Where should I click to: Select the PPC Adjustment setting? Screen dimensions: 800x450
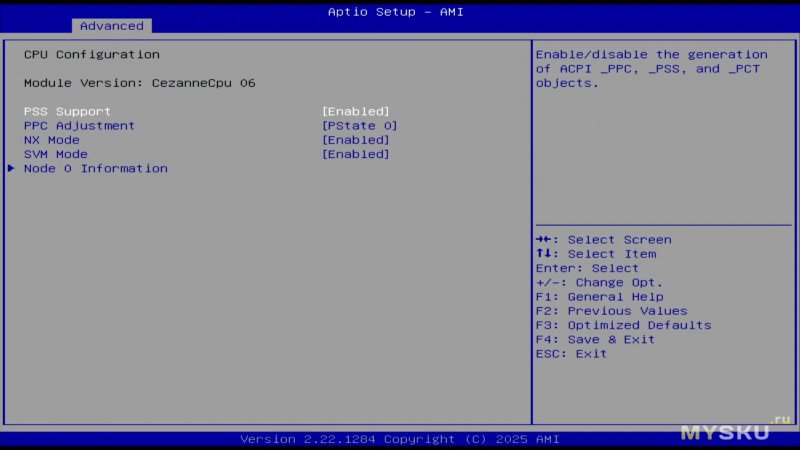79,126
